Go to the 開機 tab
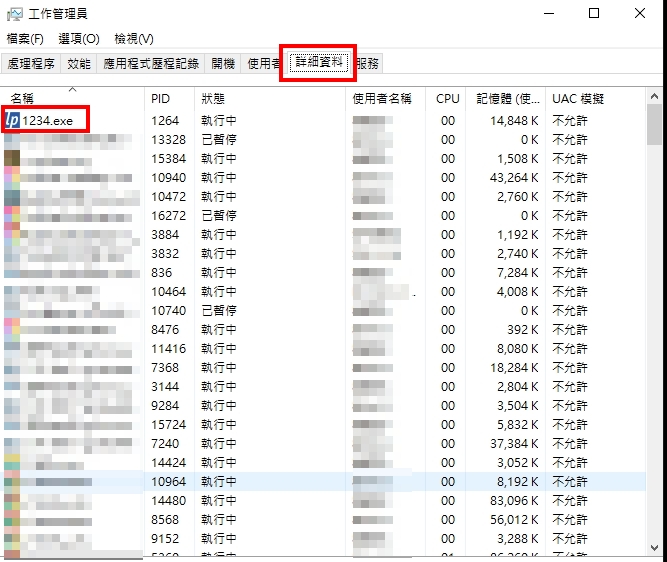This screenshot has height=562, width=667. click(x=223, y=63)
